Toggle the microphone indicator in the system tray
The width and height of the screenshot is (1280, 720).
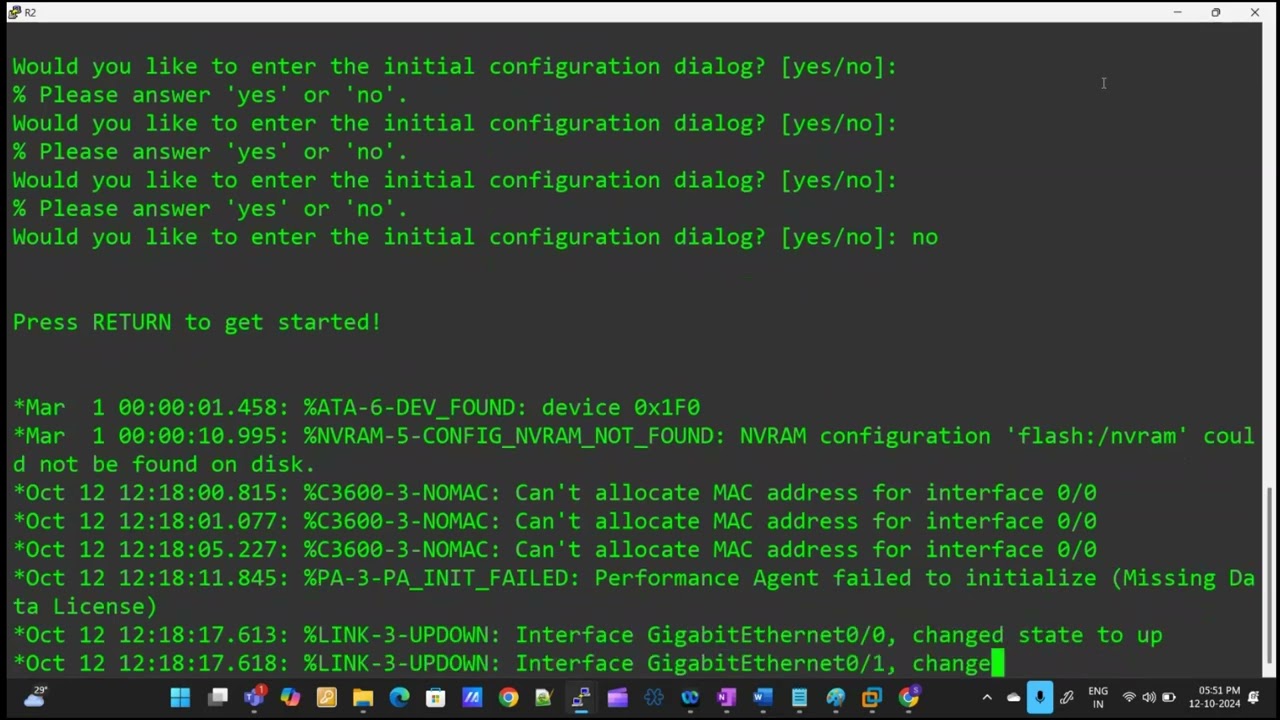click(x=1040, y=698)
